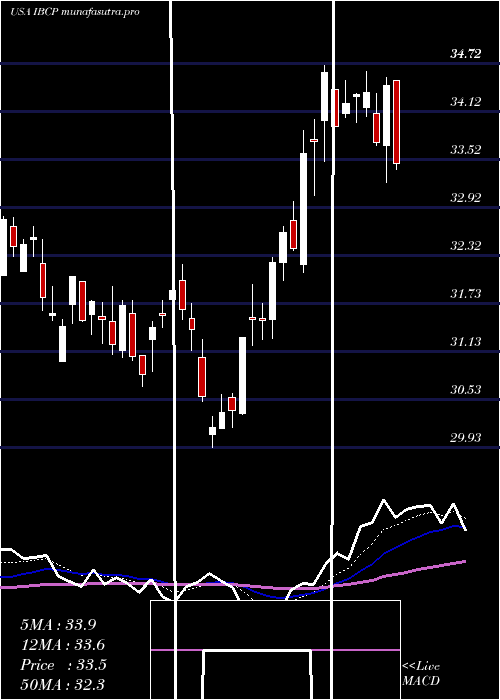500x700 pixels.
Task: Click the 33.52 price level label
Action: pyautogui.click(x=466, y=150)
